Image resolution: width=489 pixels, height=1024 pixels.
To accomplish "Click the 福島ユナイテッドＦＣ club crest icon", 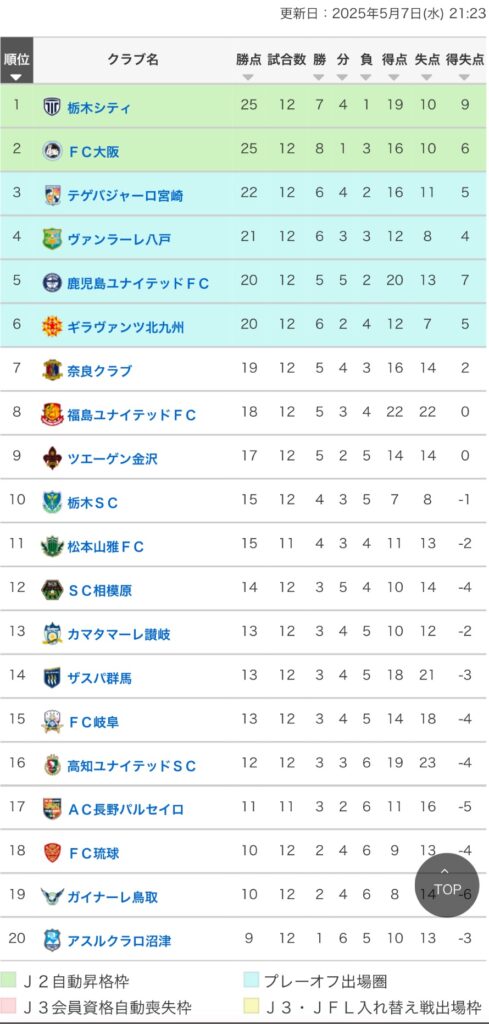I will 52,414.
